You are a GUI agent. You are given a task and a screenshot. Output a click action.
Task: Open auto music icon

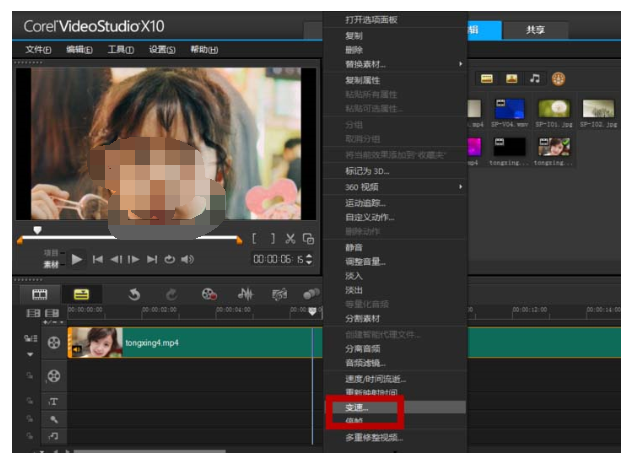280,295
